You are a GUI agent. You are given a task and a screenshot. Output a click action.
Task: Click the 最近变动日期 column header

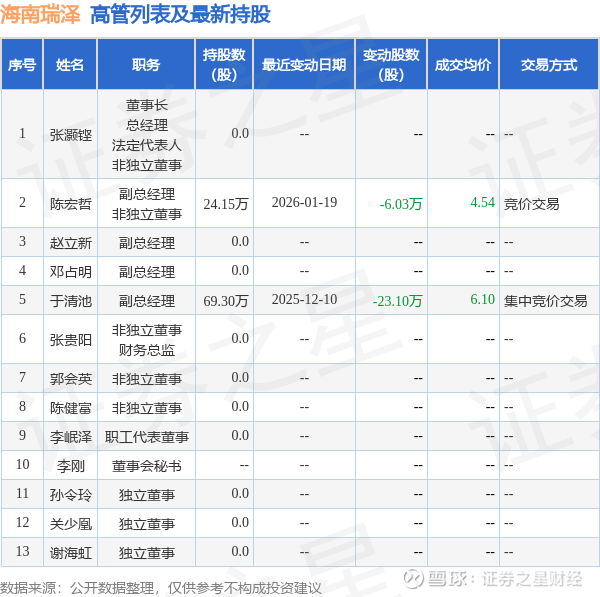click(x=304, y=65)
